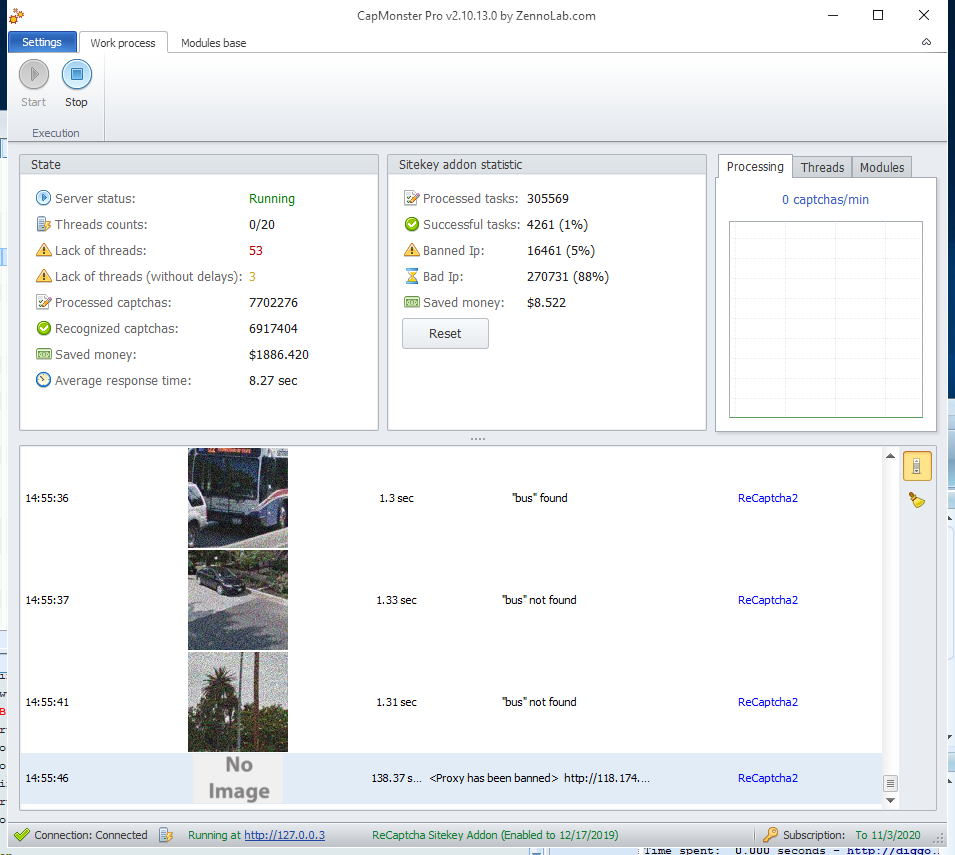This screenshot has width=955, height=855.
Task: Click the Server status icon
Action: click(x=43, y=199)
